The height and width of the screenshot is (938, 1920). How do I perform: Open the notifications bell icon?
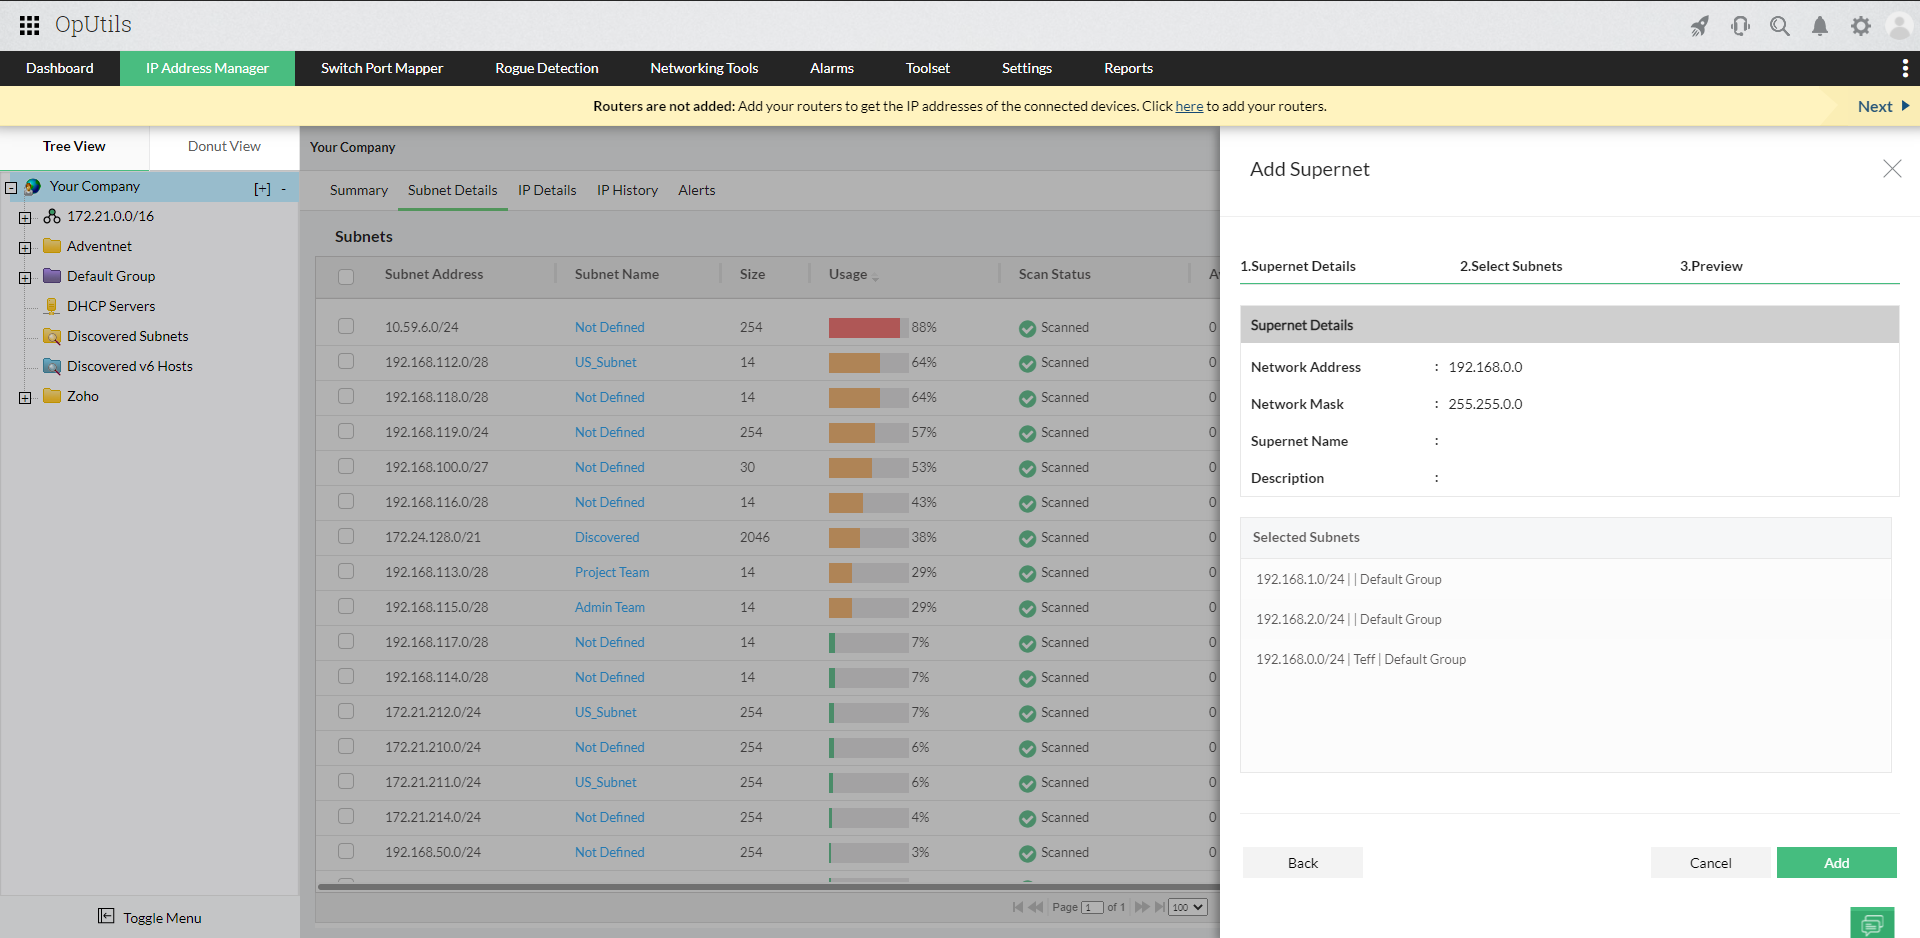click(1820, 26)
